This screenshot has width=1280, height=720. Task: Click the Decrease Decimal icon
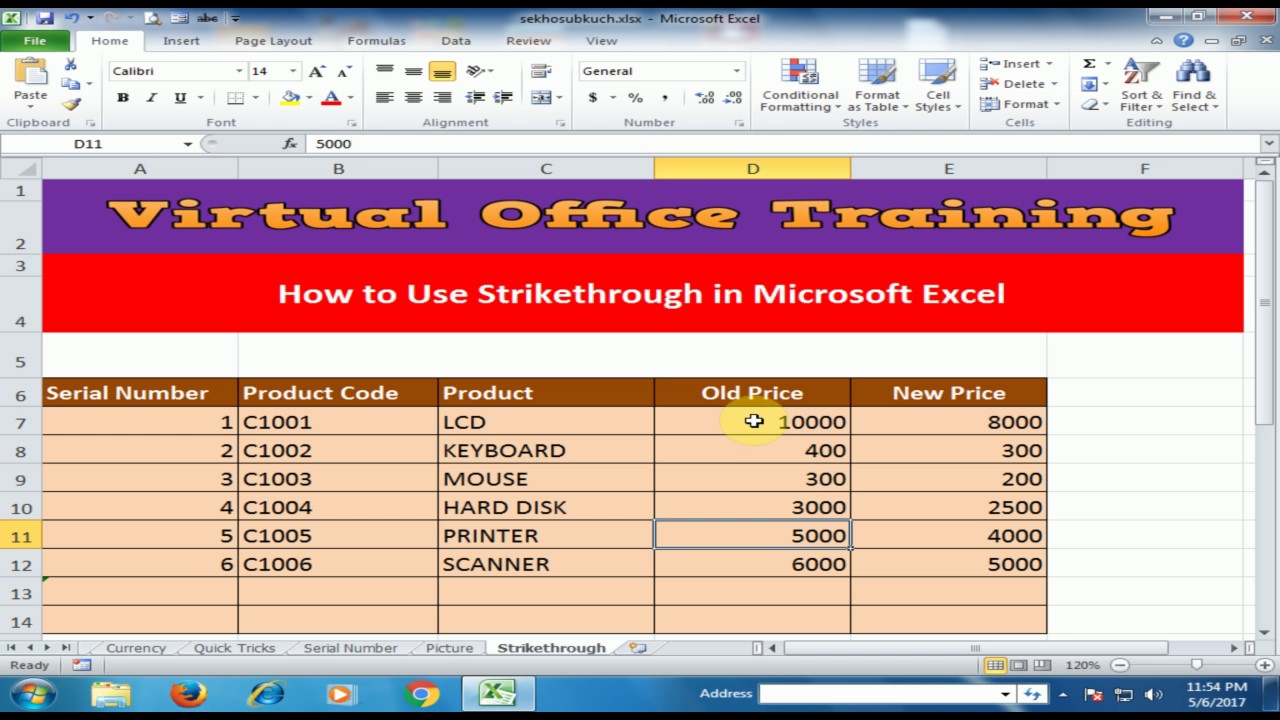click(732, 98)
